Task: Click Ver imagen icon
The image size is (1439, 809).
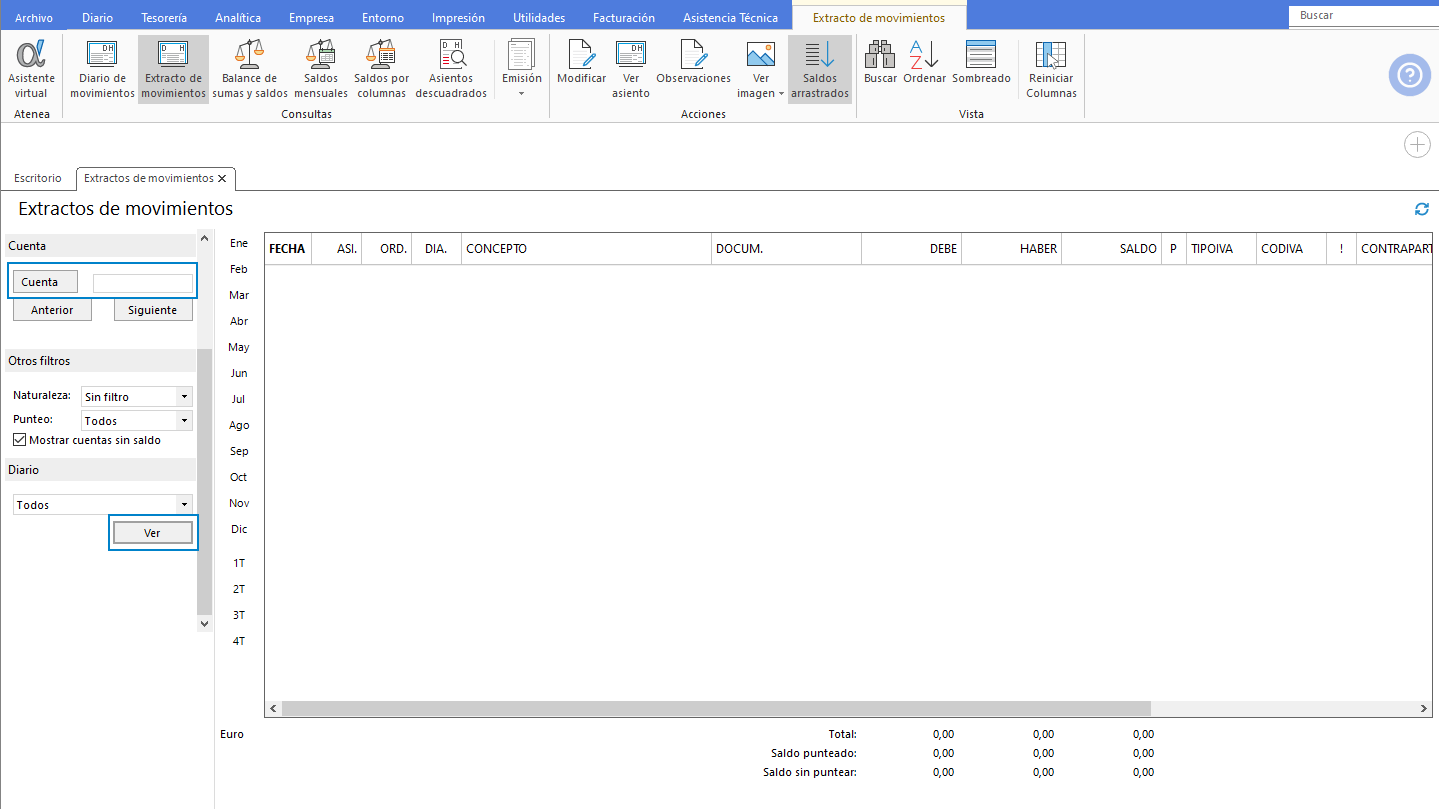Action: (761, 55)
